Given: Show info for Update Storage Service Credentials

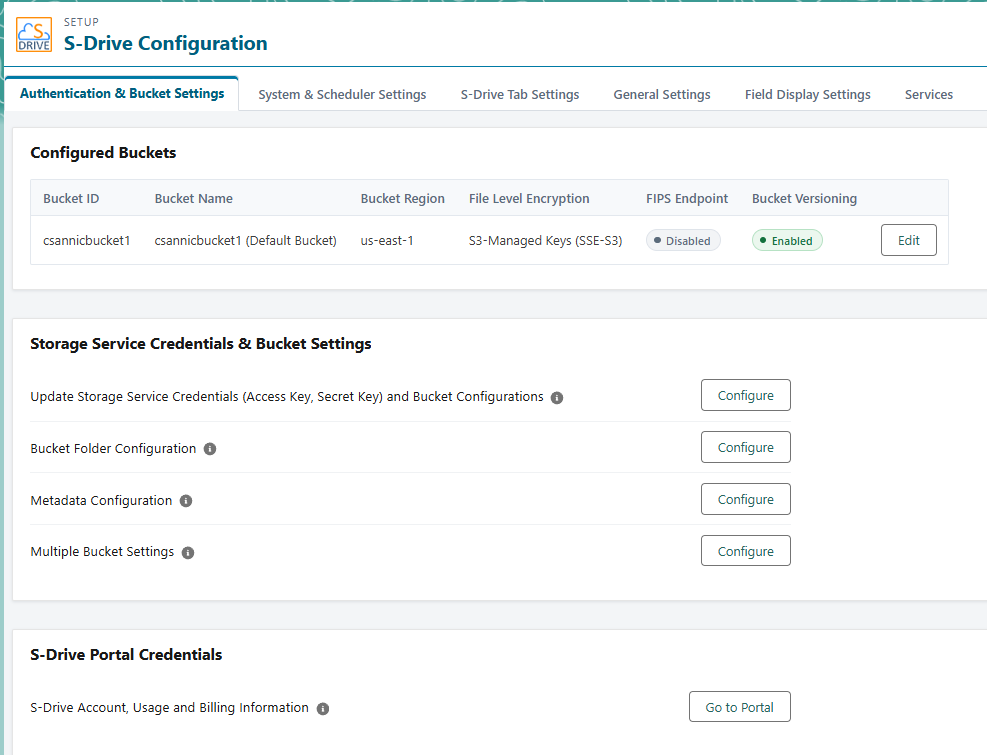Looking at the screenshot, I should point(557,397).
